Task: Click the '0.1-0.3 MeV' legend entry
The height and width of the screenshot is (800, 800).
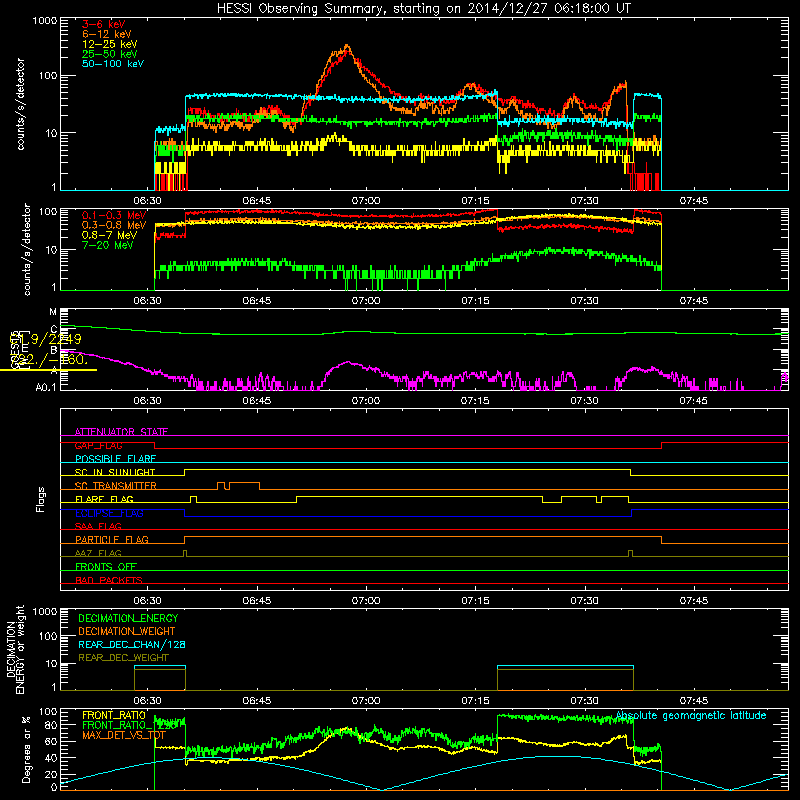Action: (114, 215)
